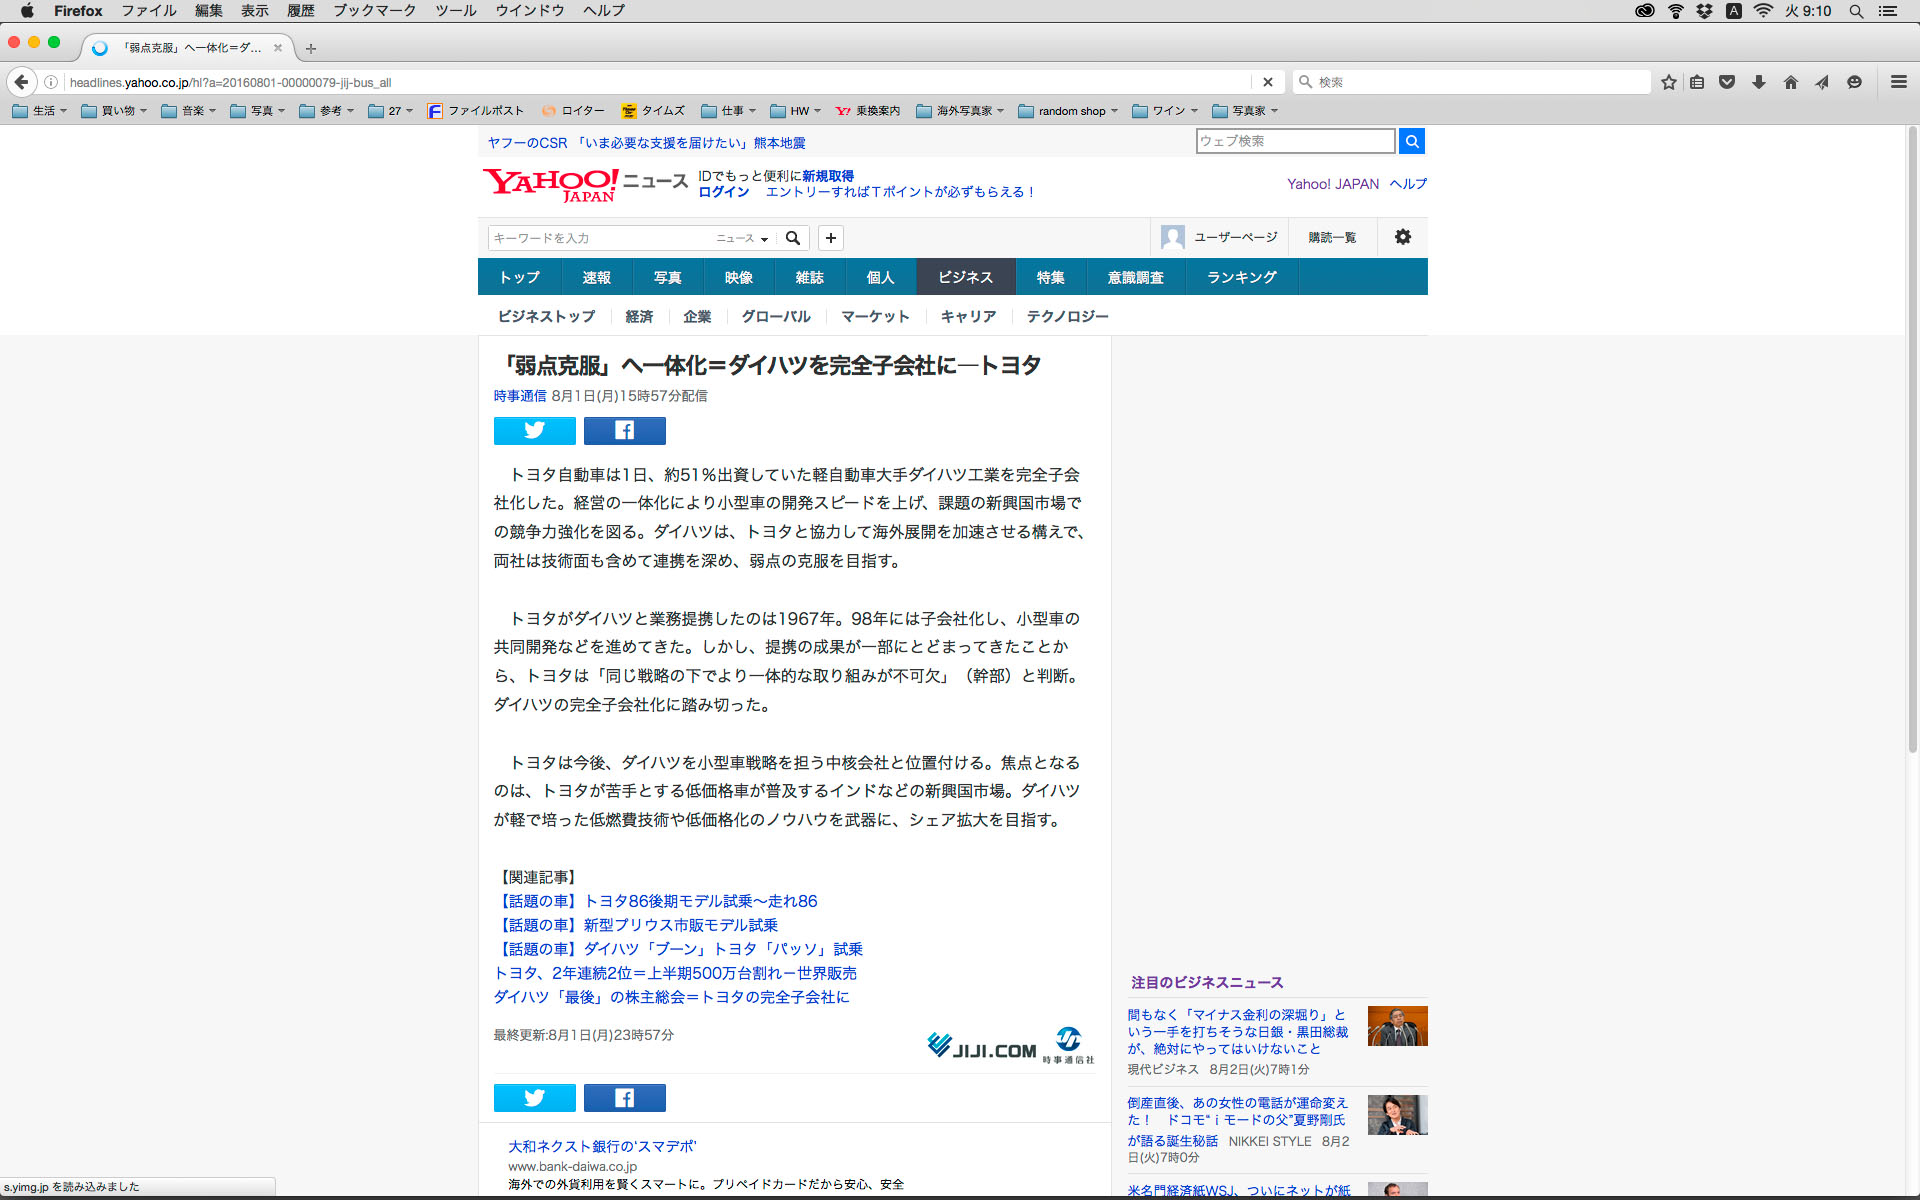The width and height of the screenshot is (1920, 1200).
Task: Expand the 仕事 bookmarks folder
Action: pyautogui.click(x=729, y=111)
